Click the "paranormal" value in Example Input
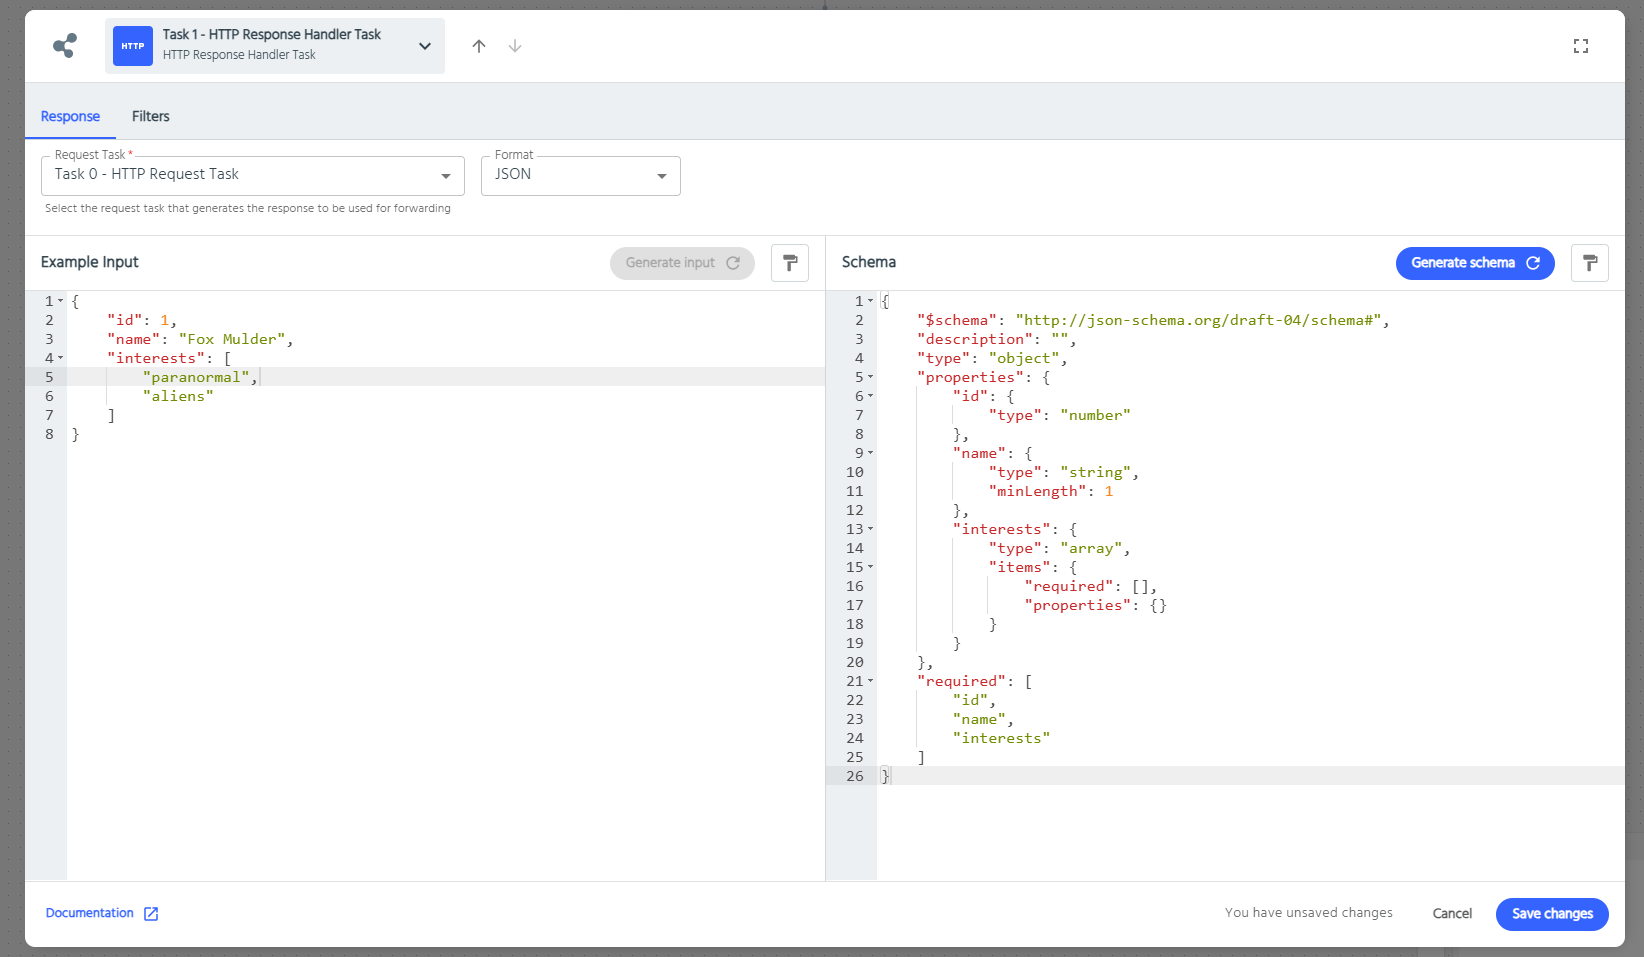The image size is (1644, 957). coord(196,377)
